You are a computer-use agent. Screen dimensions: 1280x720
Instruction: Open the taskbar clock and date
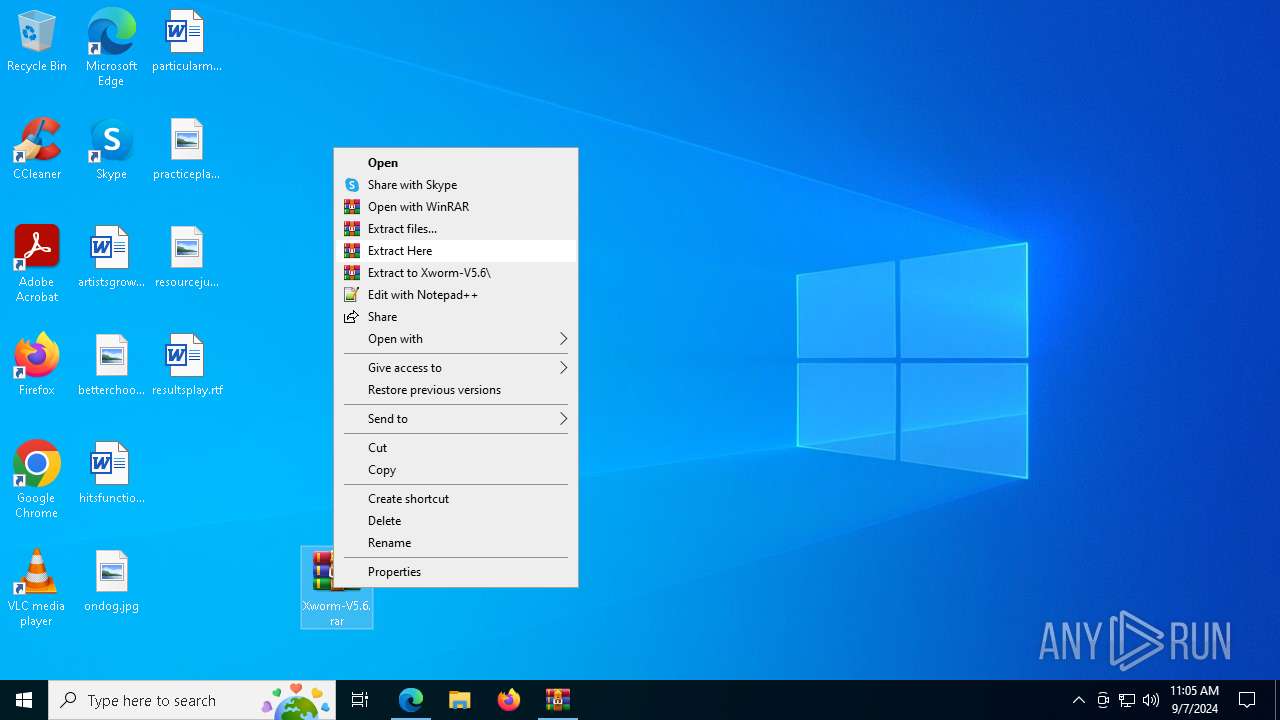[1194, 700]
